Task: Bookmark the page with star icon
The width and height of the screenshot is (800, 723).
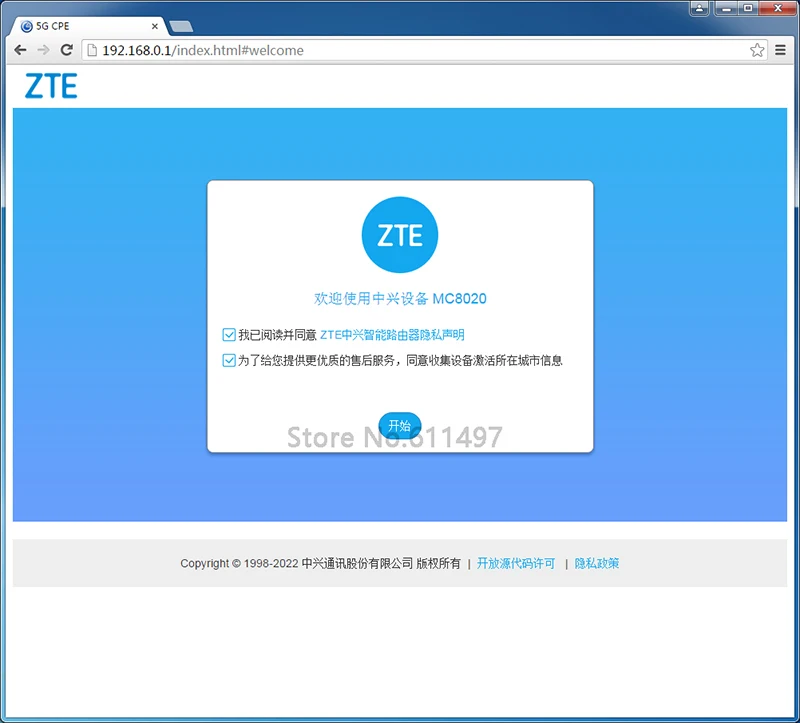Action: pos(757,50)
